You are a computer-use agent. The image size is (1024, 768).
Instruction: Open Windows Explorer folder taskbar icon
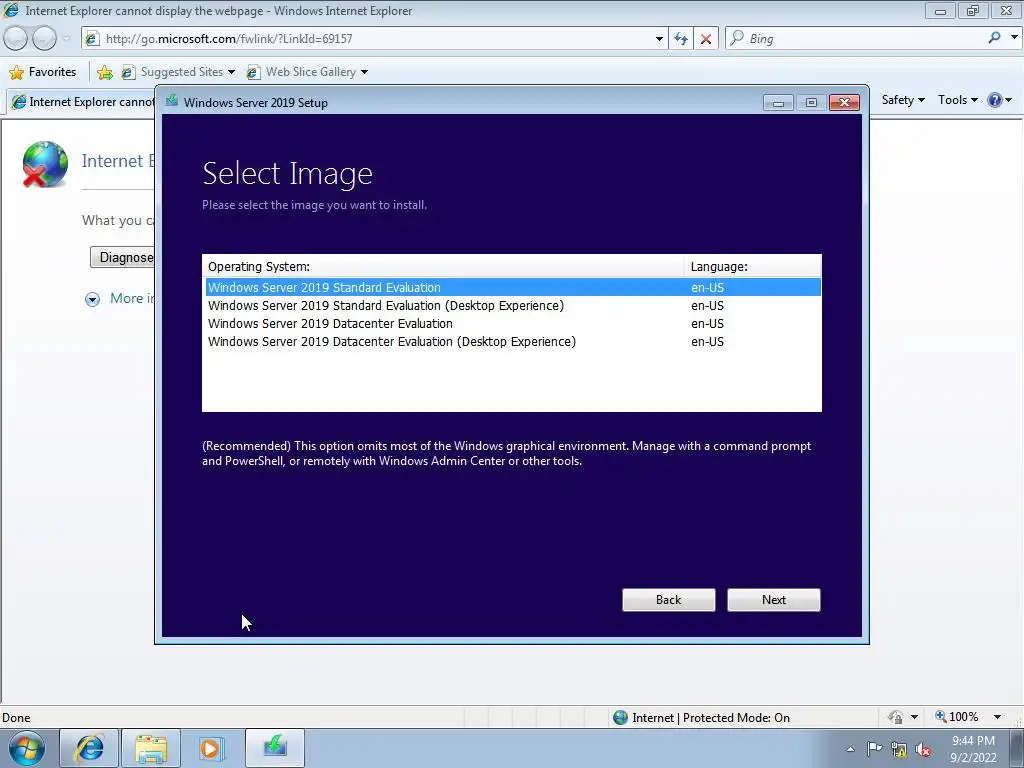coord(151,748)
